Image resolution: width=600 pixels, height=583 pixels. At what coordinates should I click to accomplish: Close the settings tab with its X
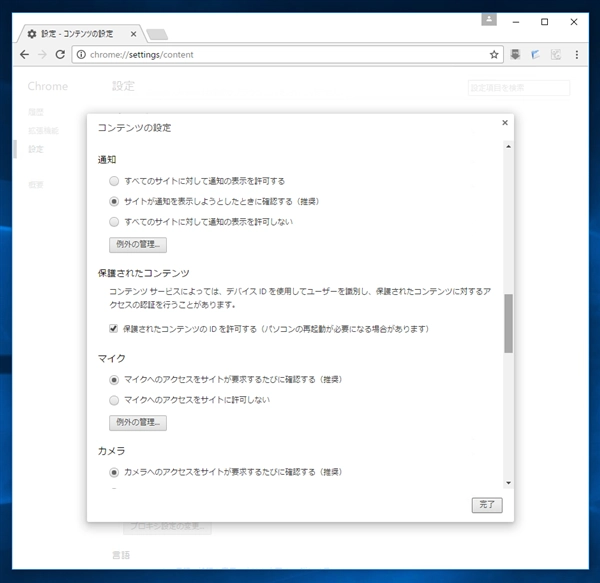[x=133, y=34]
